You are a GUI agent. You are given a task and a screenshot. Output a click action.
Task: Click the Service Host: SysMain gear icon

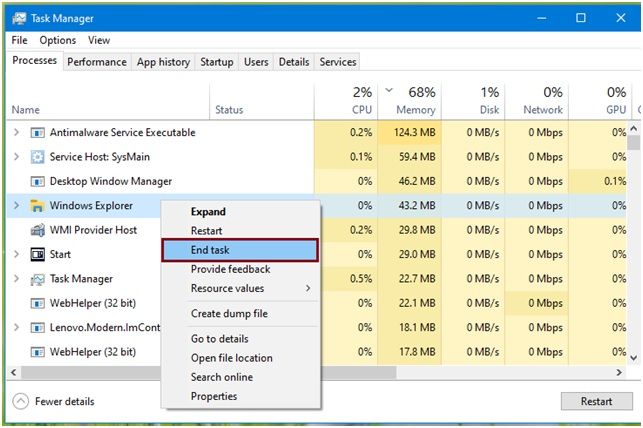[38, 157]
